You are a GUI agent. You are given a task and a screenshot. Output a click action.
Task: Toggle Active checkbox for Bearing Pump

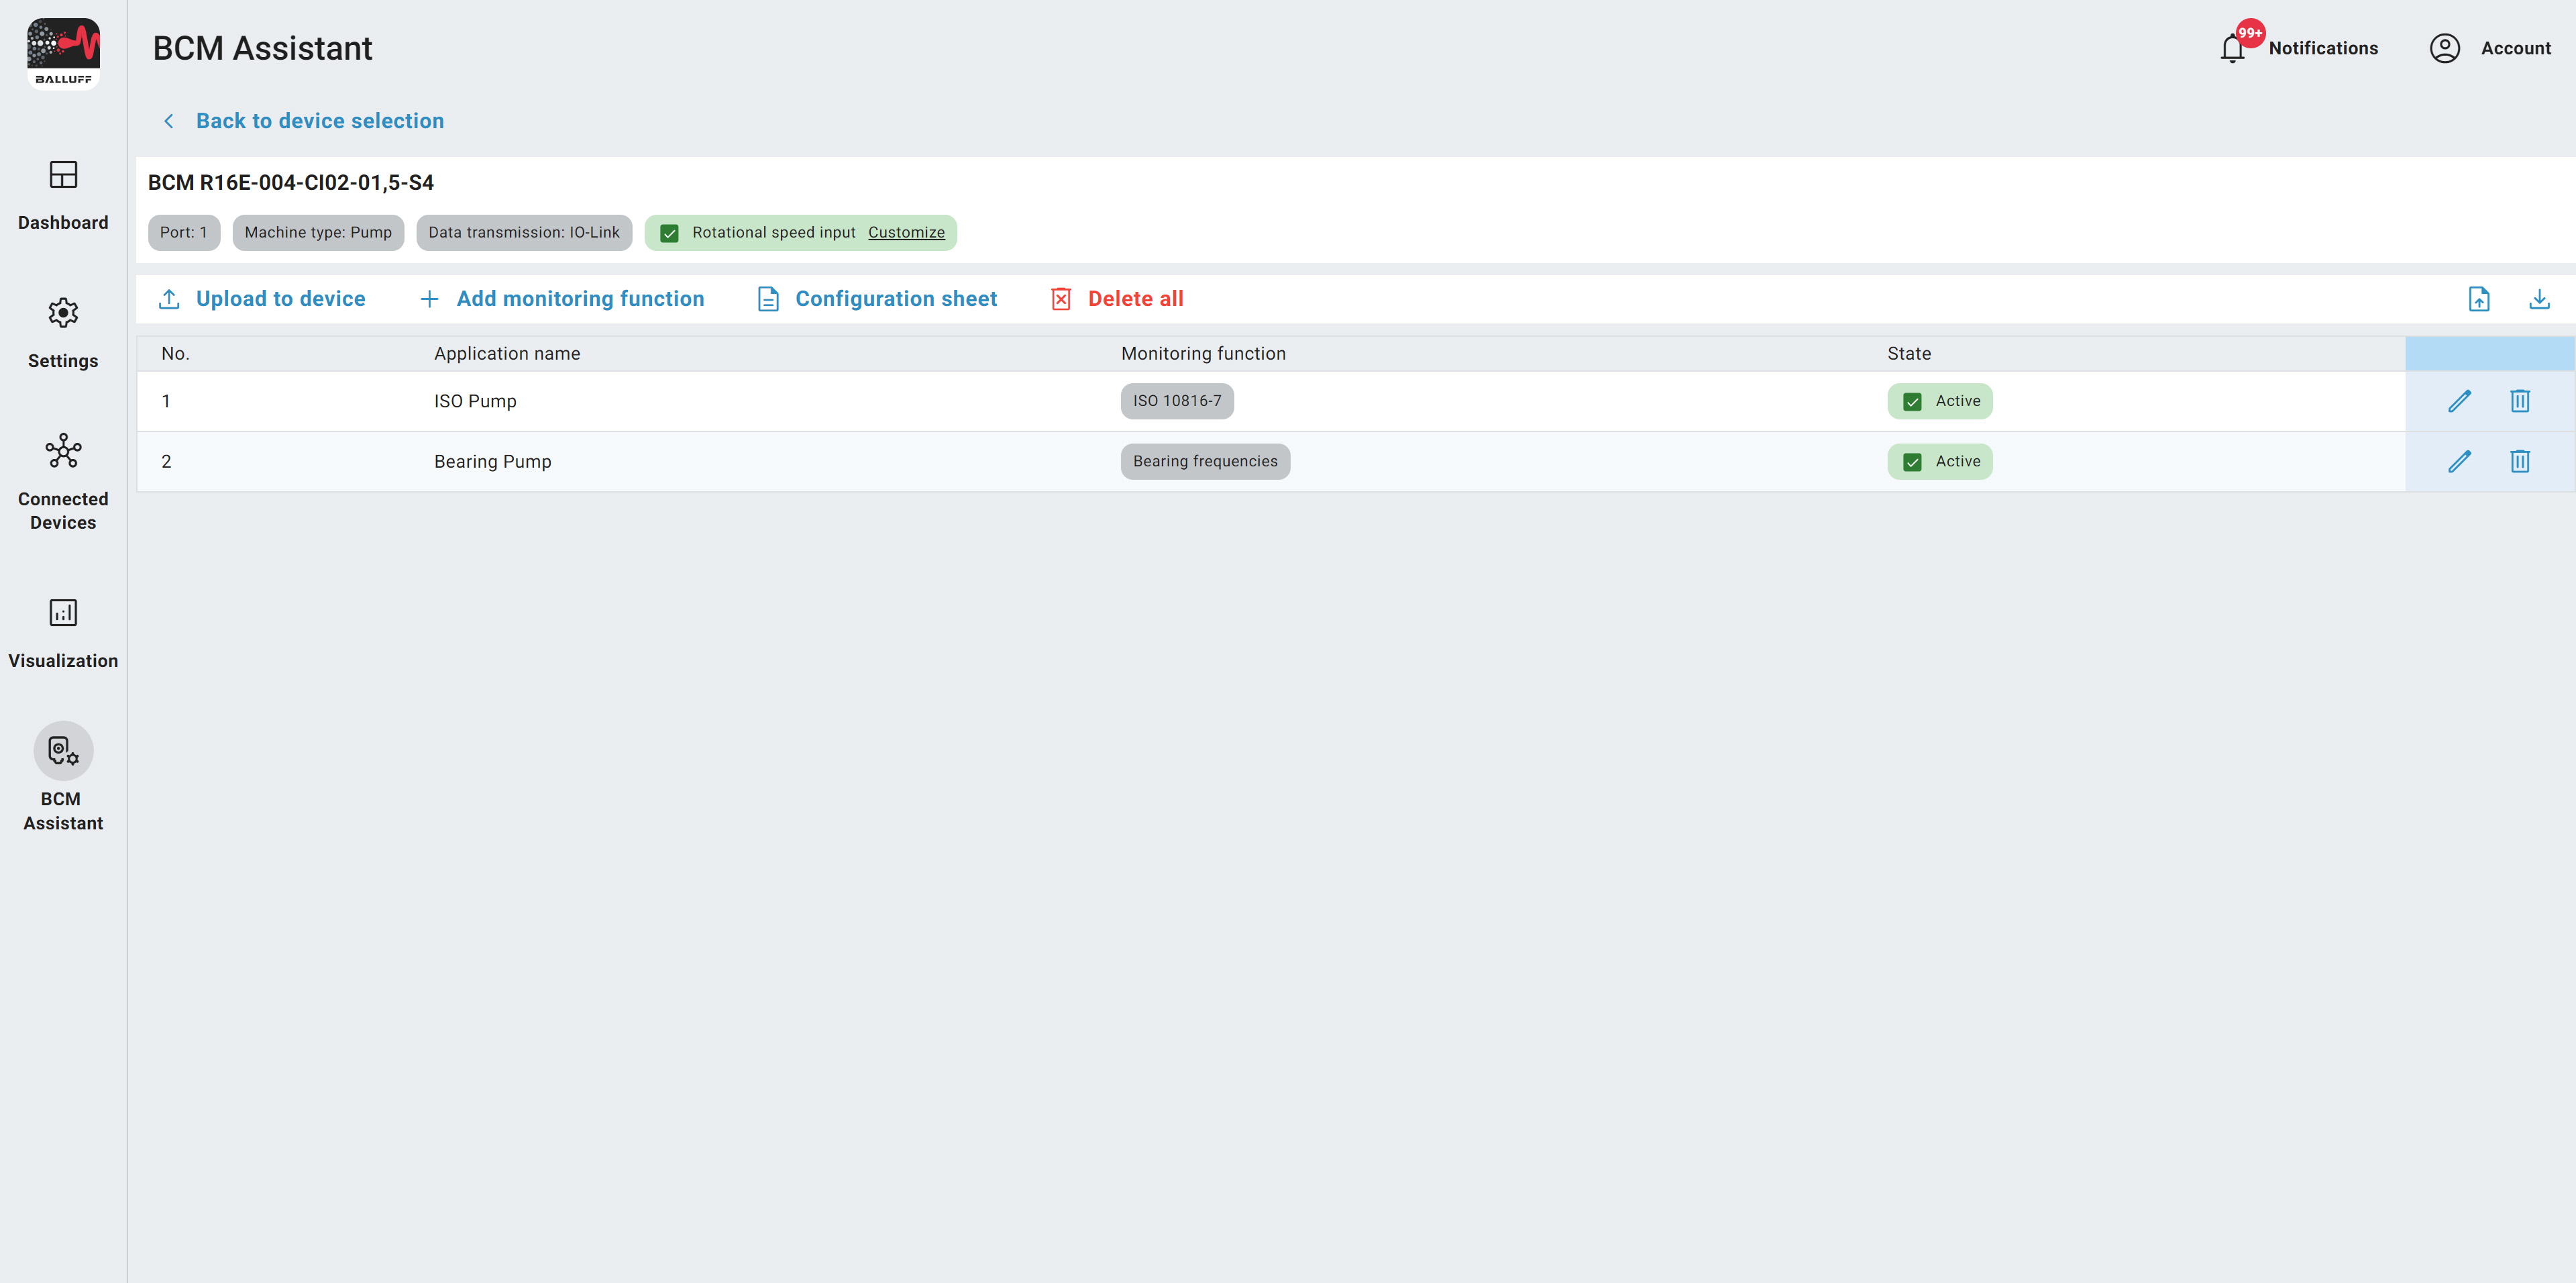point(1912,462)
